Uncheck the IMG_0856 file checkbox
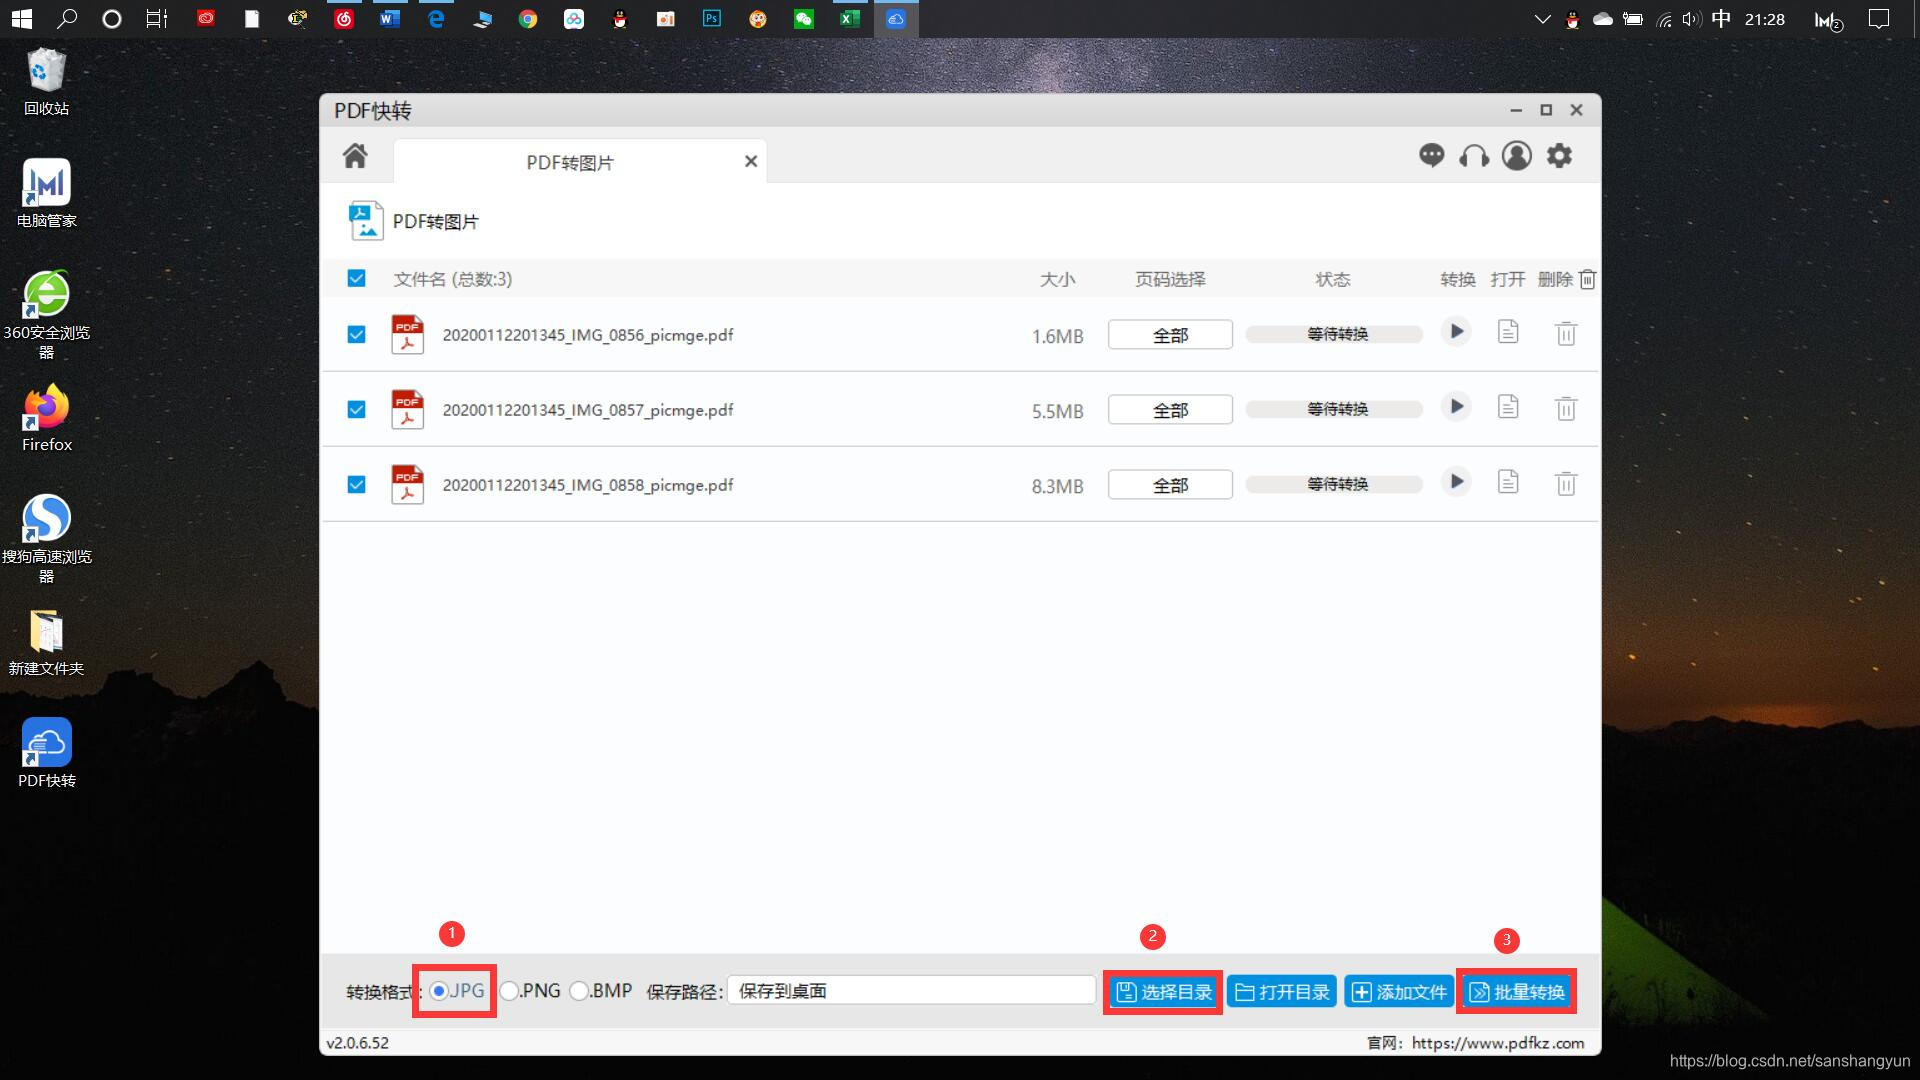The height and width of the screenshot is (1080, 1920). pos(356,335)
